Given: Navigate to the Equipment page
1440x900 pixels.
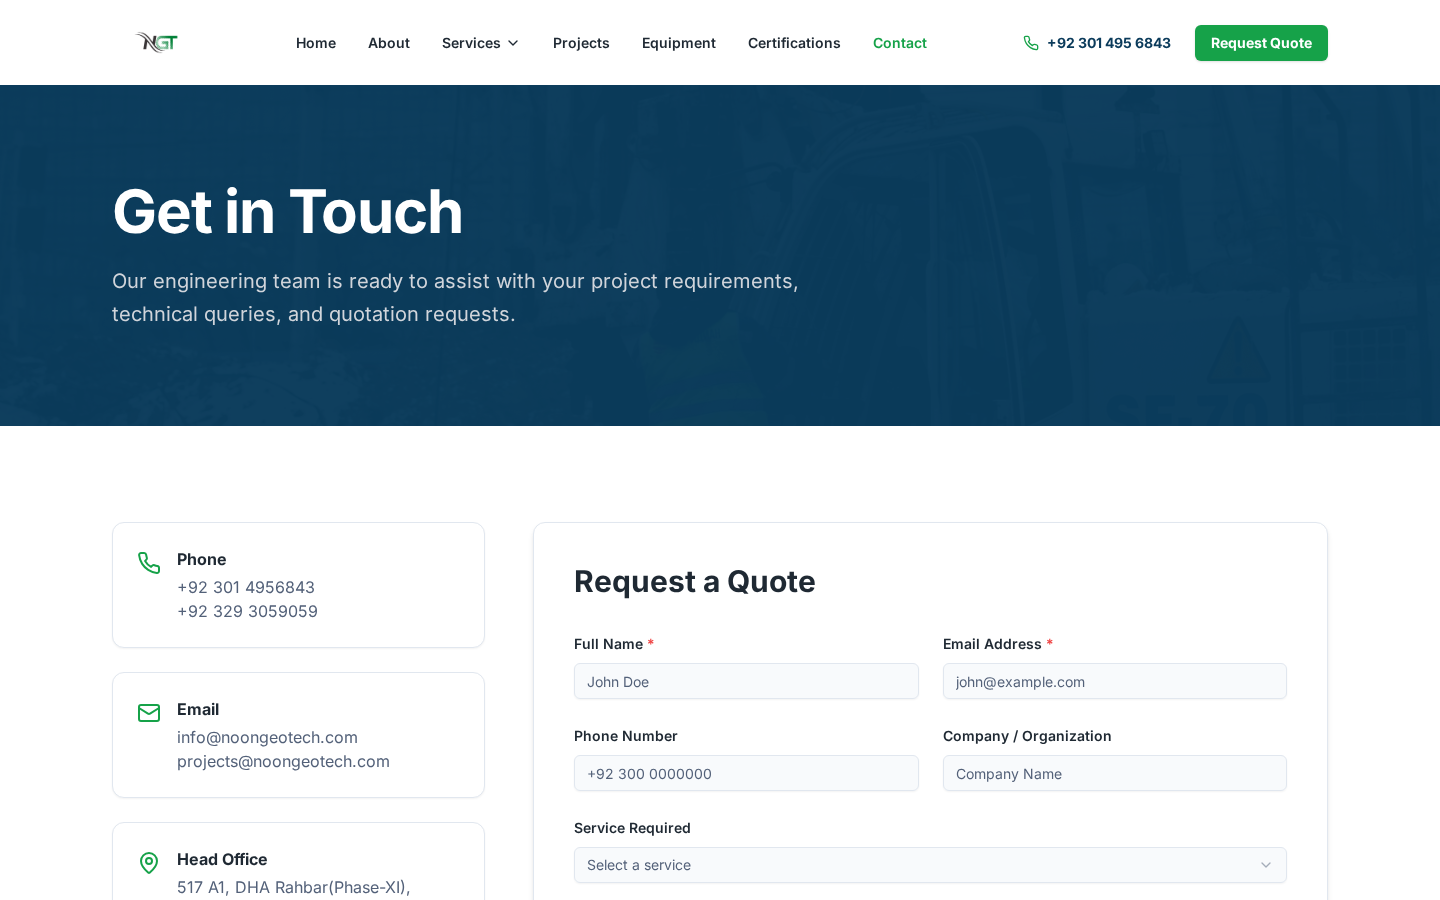Looking at the screenshot, I should tap(679, 43).
